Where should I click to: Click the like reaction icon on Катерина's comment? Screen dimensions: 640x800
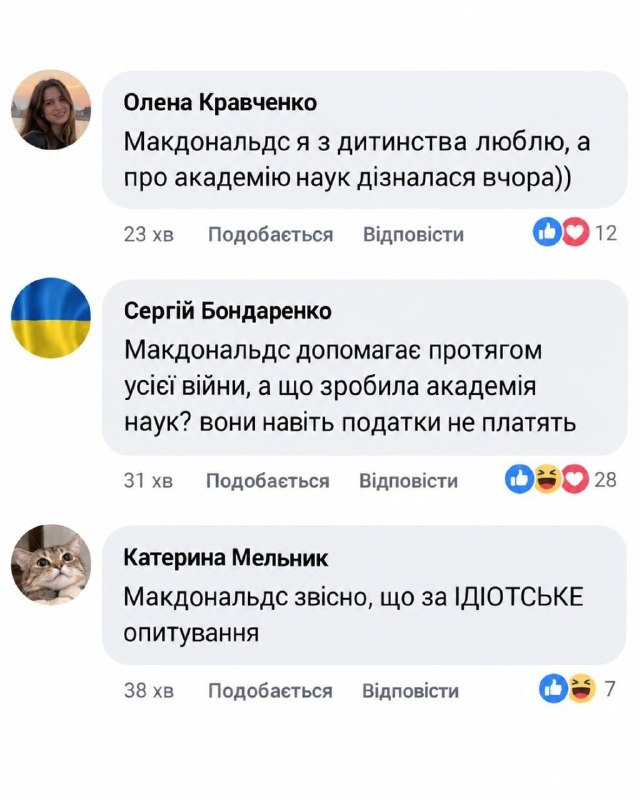click(554, 689)
